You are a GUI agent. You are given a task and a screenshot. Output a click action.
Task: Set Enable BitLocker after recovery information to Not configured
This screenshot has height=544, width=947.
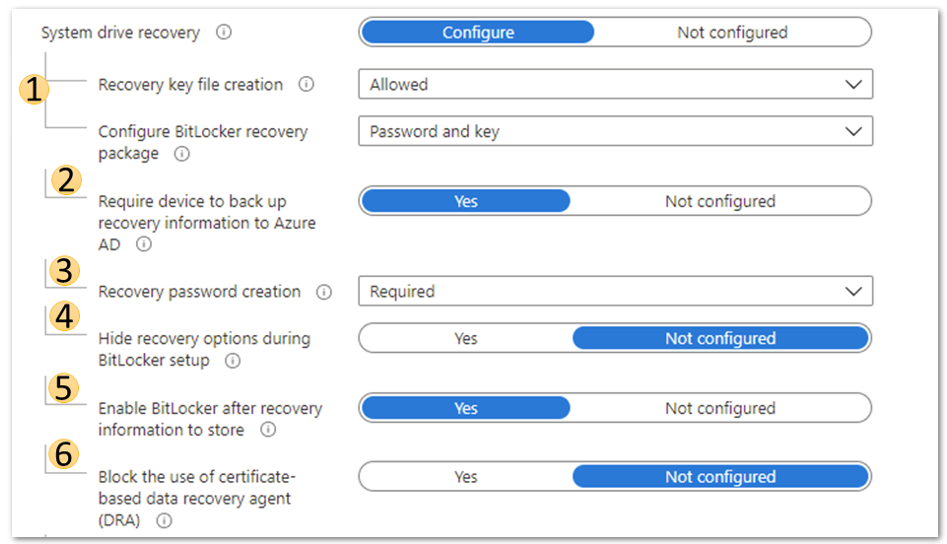click(720, 408)
